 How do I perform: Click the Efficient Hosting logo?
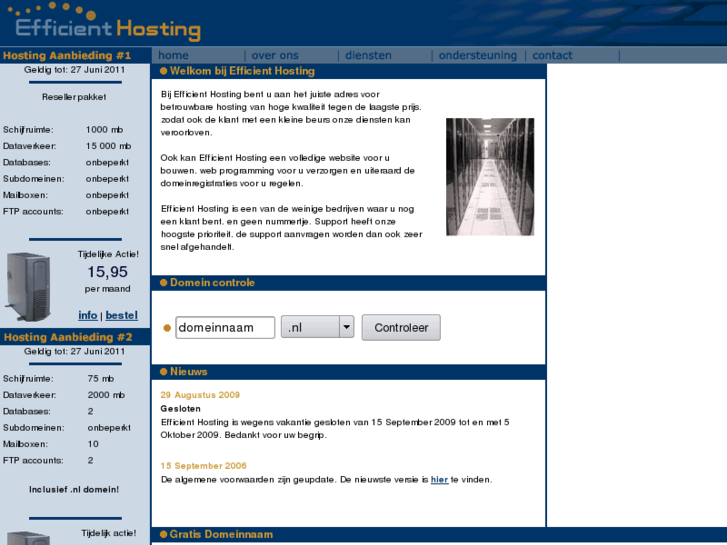pos(105,22)
